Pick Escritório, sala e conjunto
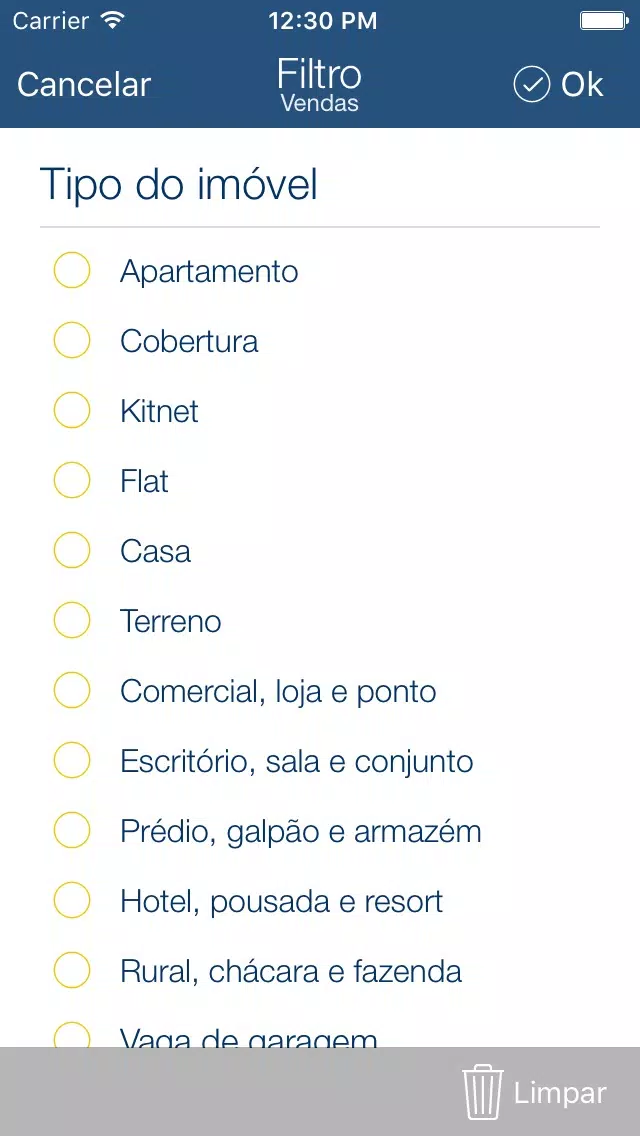This screenshot has height=1136, width=640. click(72, 761)
